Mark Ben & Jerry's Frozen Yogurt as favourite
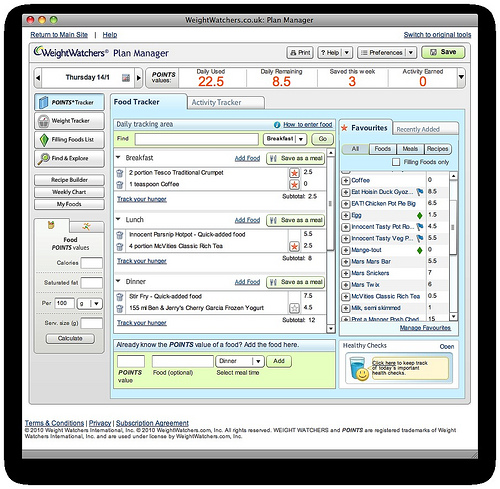Image resolution: width=500 pixels, height=489 pixels. click(x=294, y=308)
